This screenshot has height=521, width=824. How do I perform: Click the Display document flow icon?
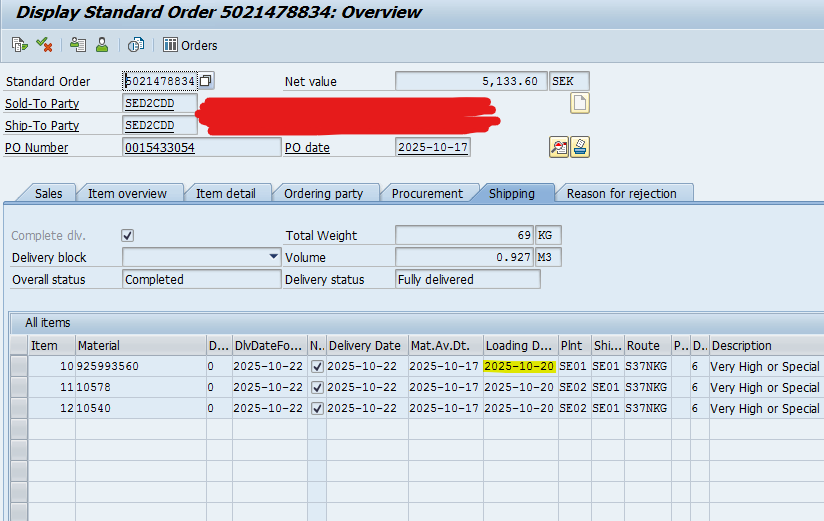[x=19, y=45]
